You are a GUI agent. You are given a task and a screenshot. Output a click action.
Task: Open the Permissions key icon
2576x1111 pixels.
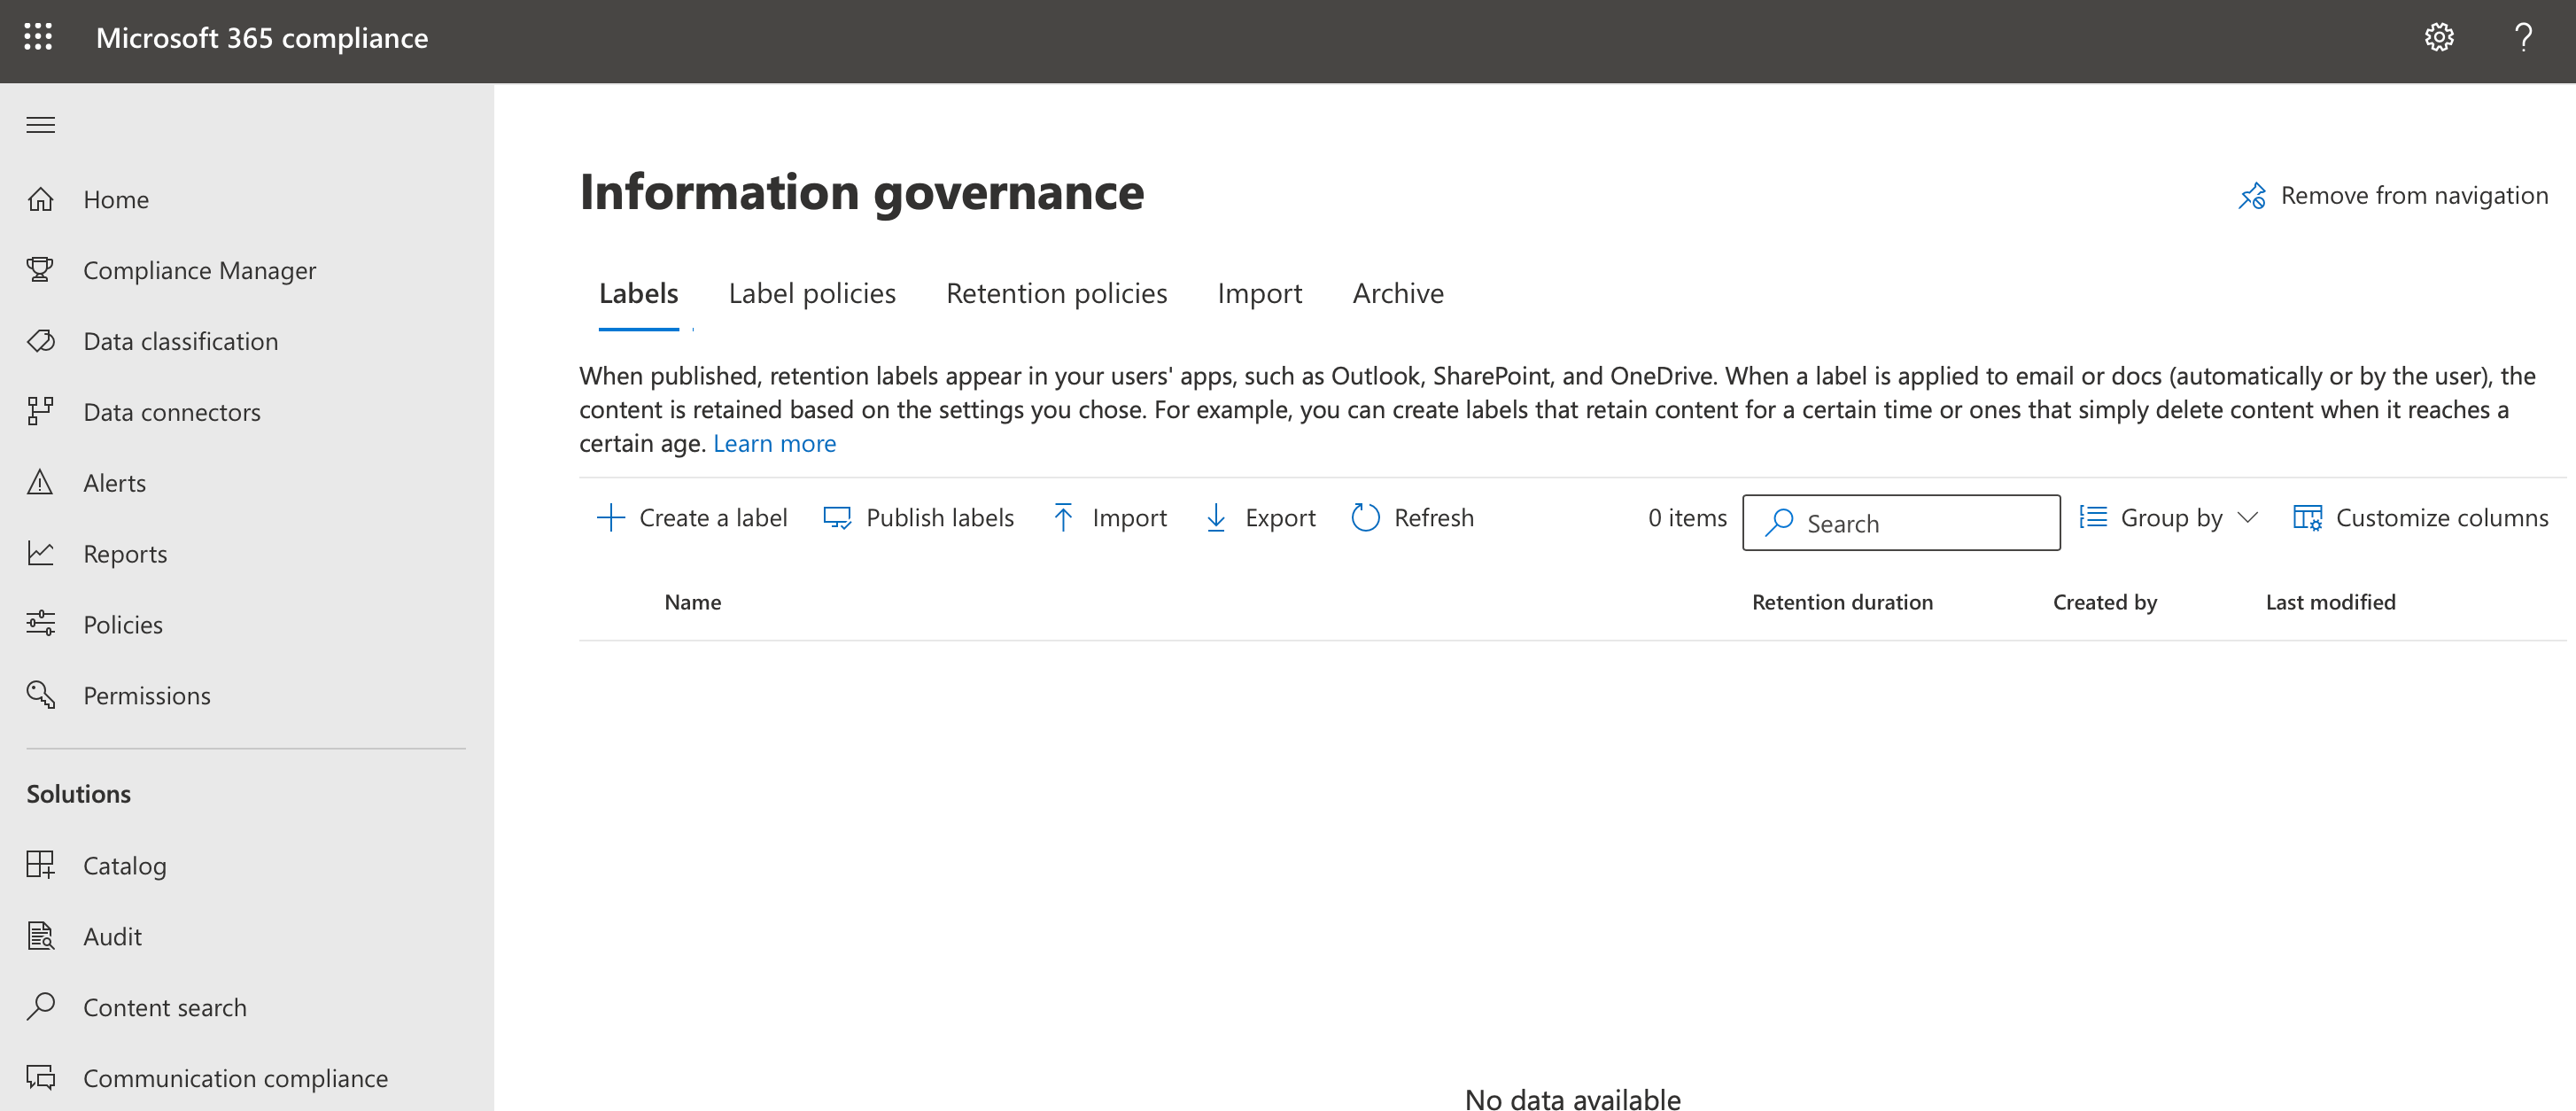41,695
